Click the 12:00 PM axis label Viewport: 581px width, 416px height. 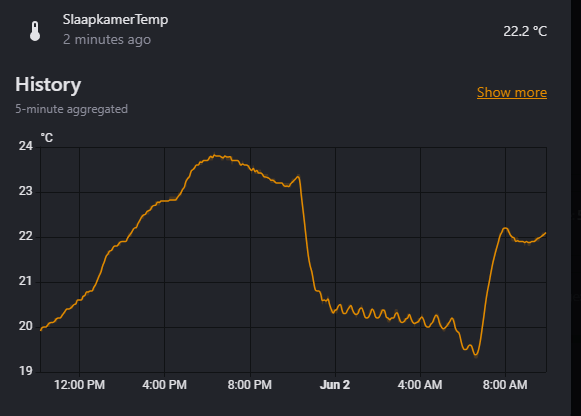pyautogui.click(x=79, y=385)
